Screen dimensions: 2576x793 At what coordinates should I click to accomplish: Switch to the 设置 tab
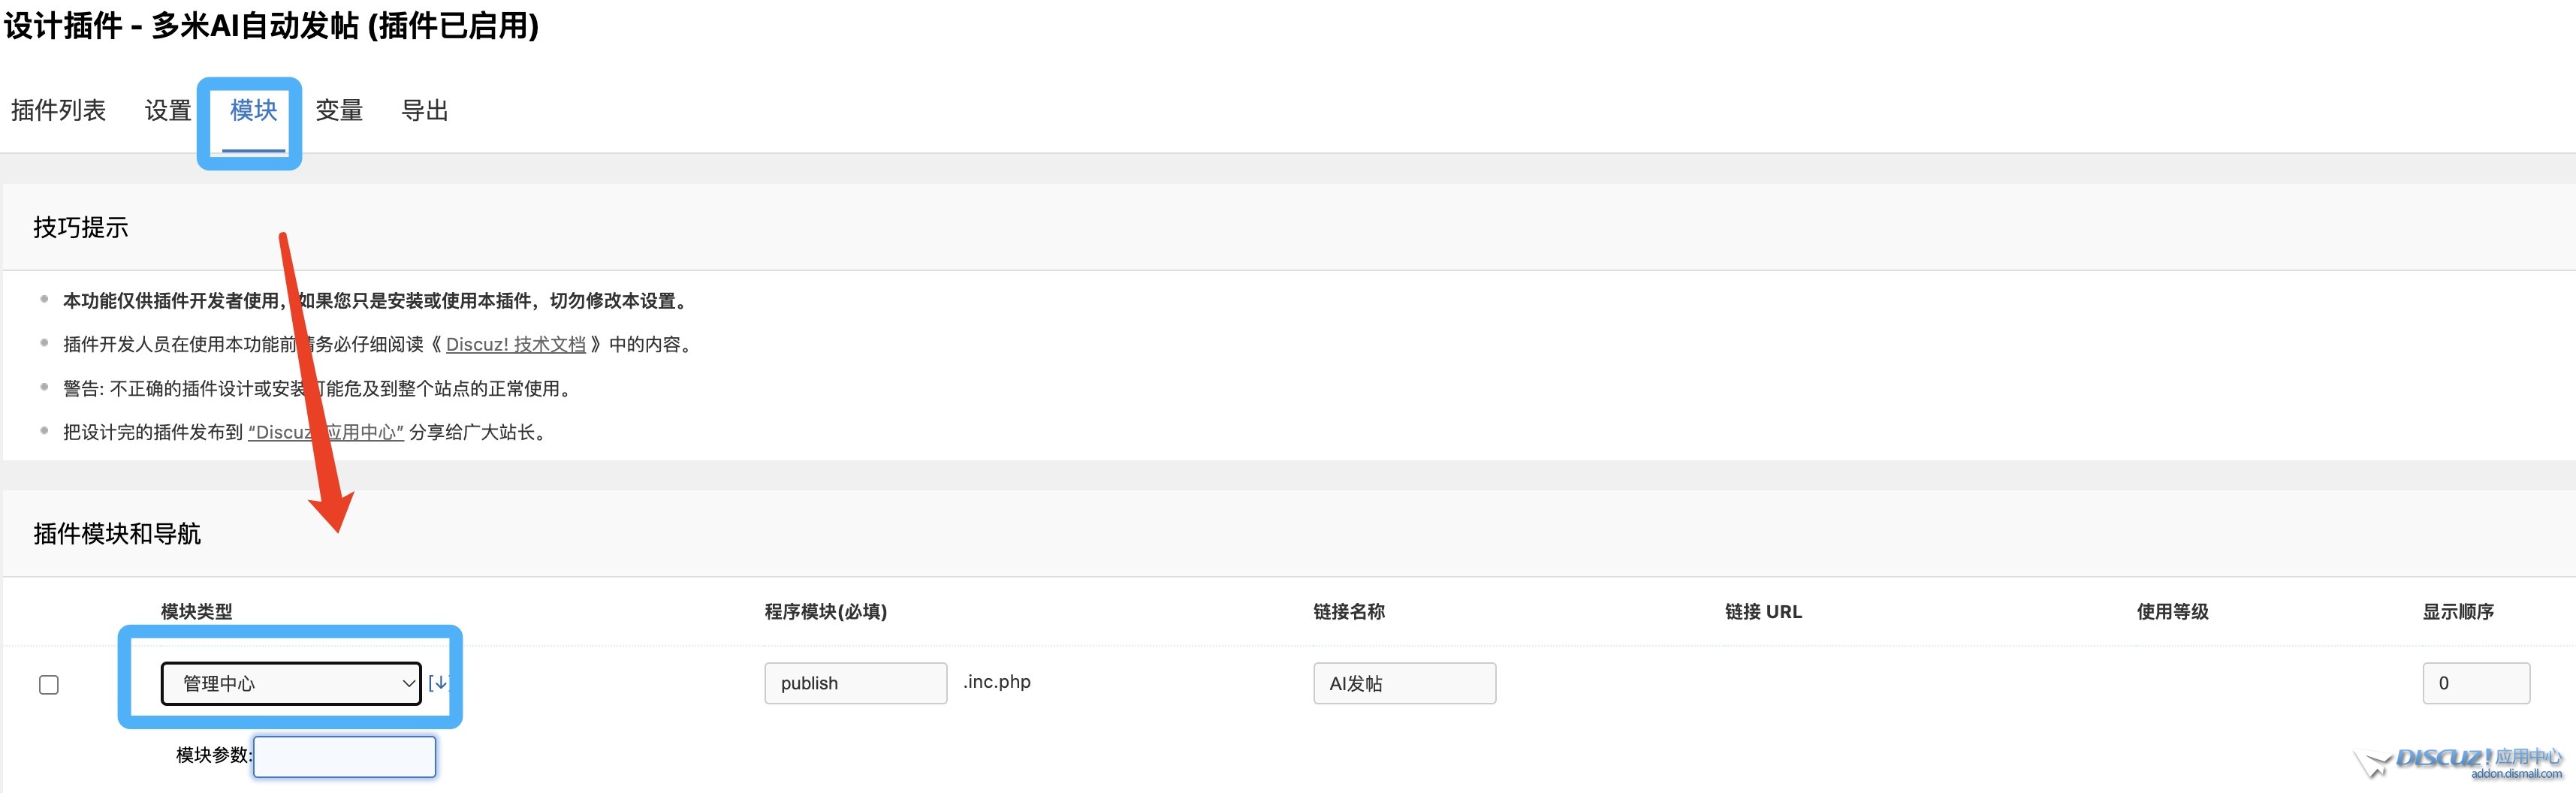[168, 110]
